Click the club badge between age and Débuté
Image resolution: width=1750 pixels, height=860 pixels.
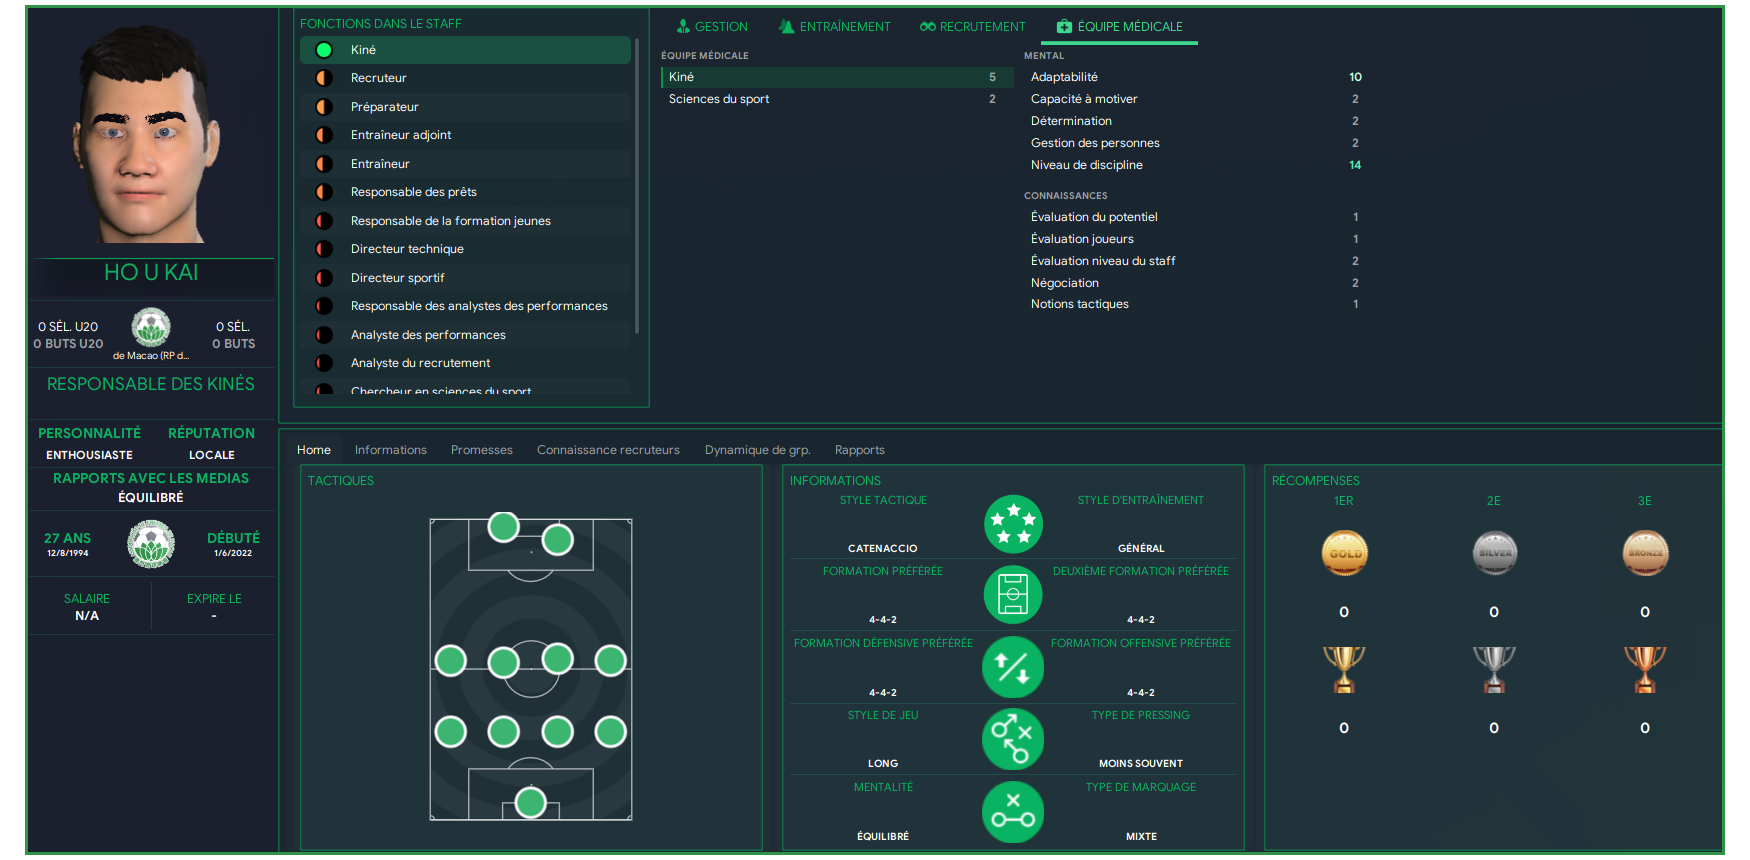coord(151,544)
